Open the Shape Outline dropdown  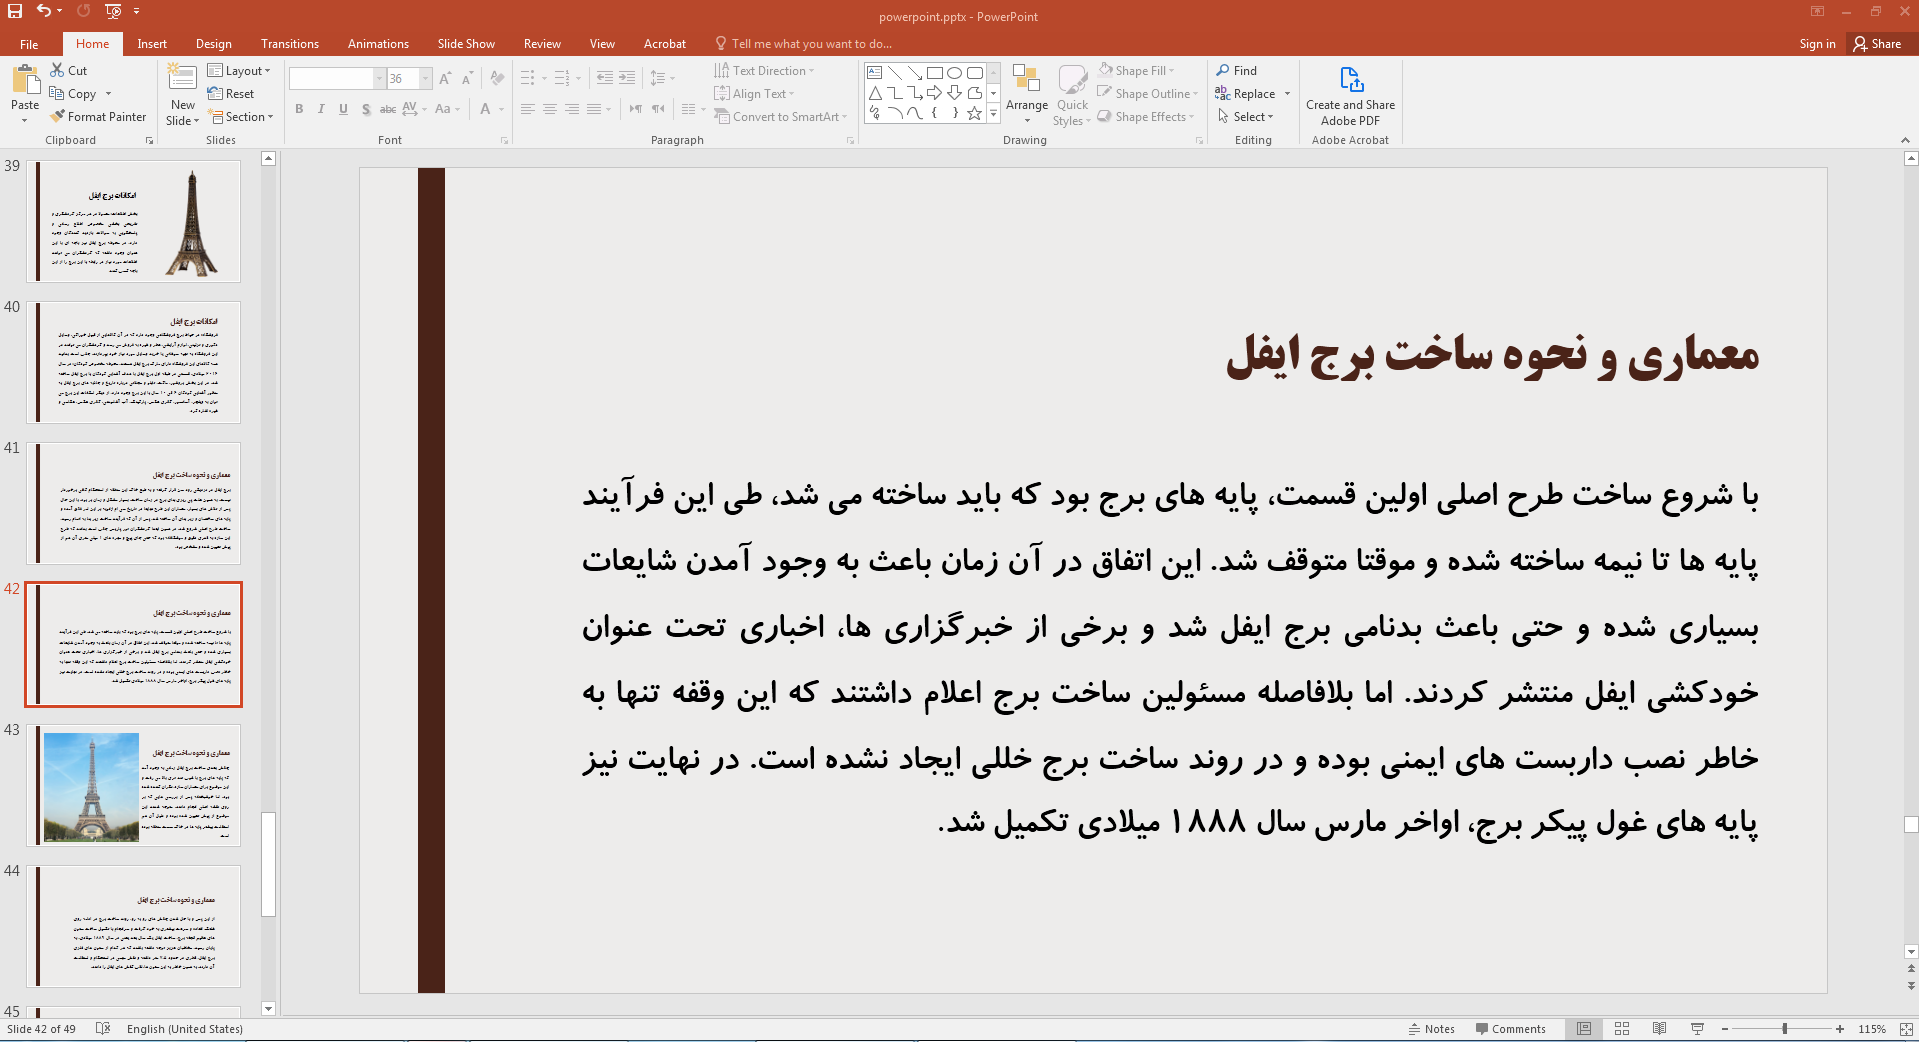tap(1147, 93)
